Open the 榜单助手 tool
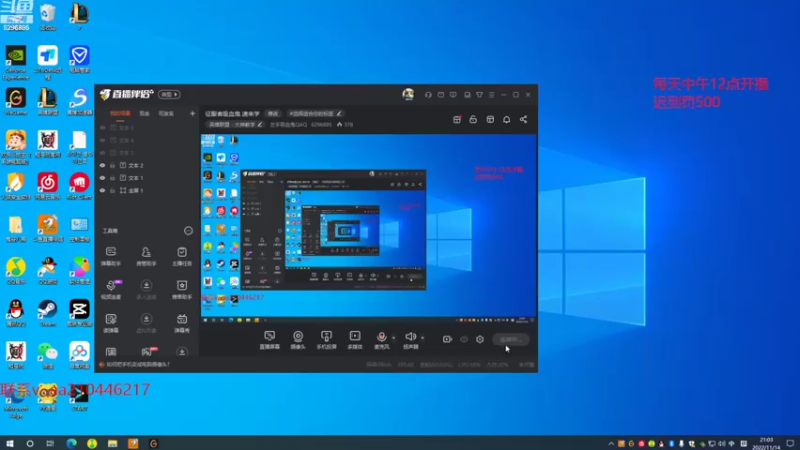This screenshot has height=450, width=800. tap(182, 289)
